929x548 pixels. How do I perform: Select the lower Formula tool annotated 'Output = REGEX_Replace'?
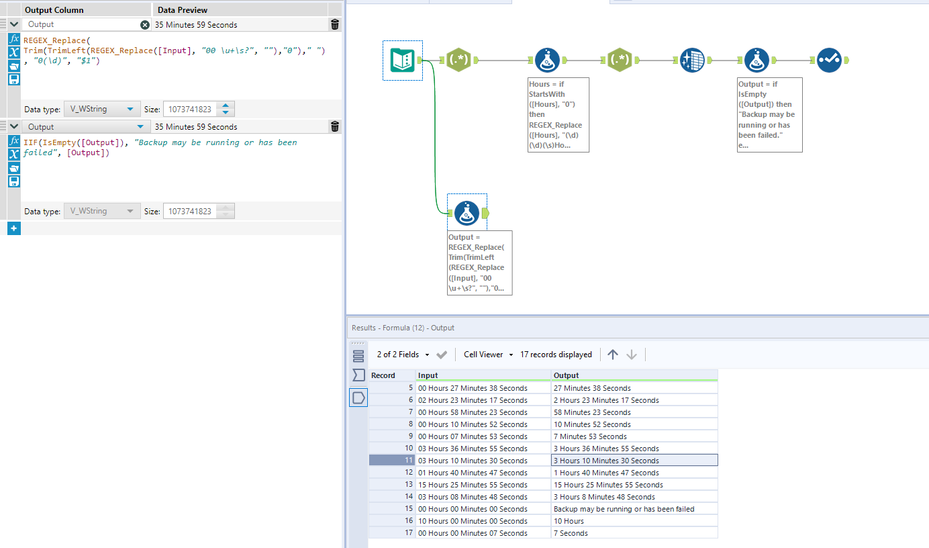pyautogui.click(x=466, y=213)
